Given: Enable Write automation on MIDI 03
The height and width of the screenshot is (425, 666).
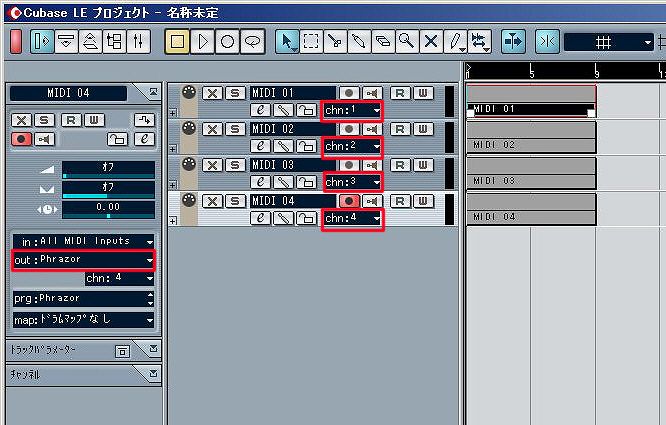Looking at the screenshot, I should pos(423,165).
